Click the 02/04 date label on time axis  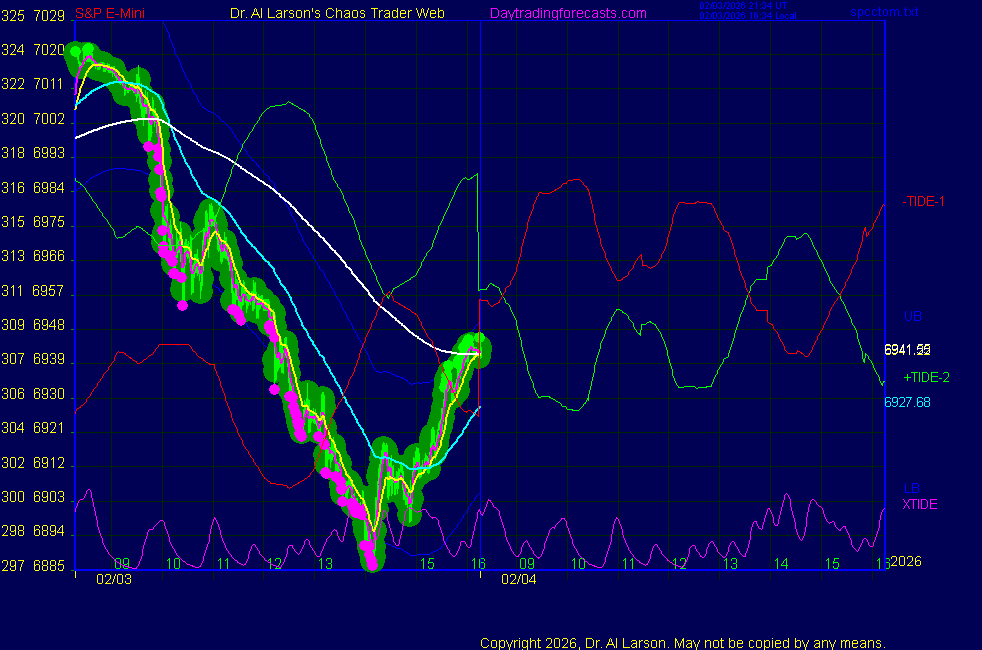coord(519,579)
